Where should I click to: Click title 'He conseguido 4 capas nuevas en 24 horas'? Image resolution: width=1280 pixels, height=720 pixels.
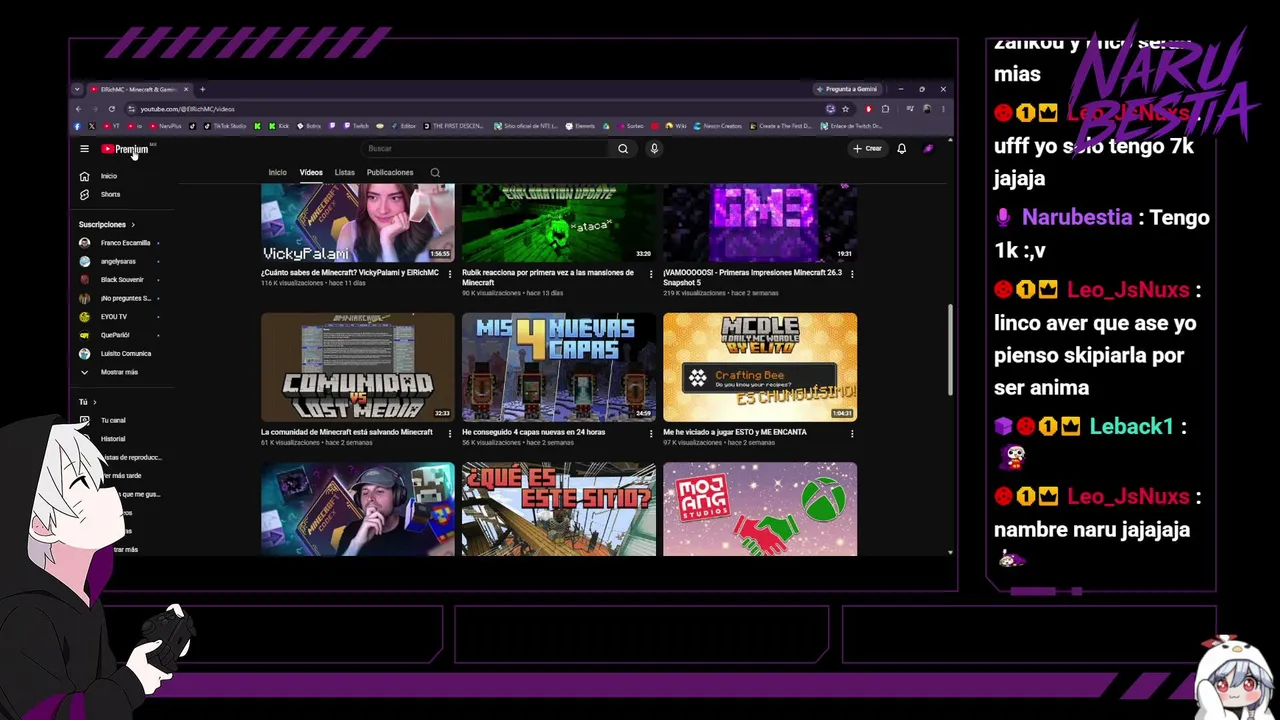(533, 432)
